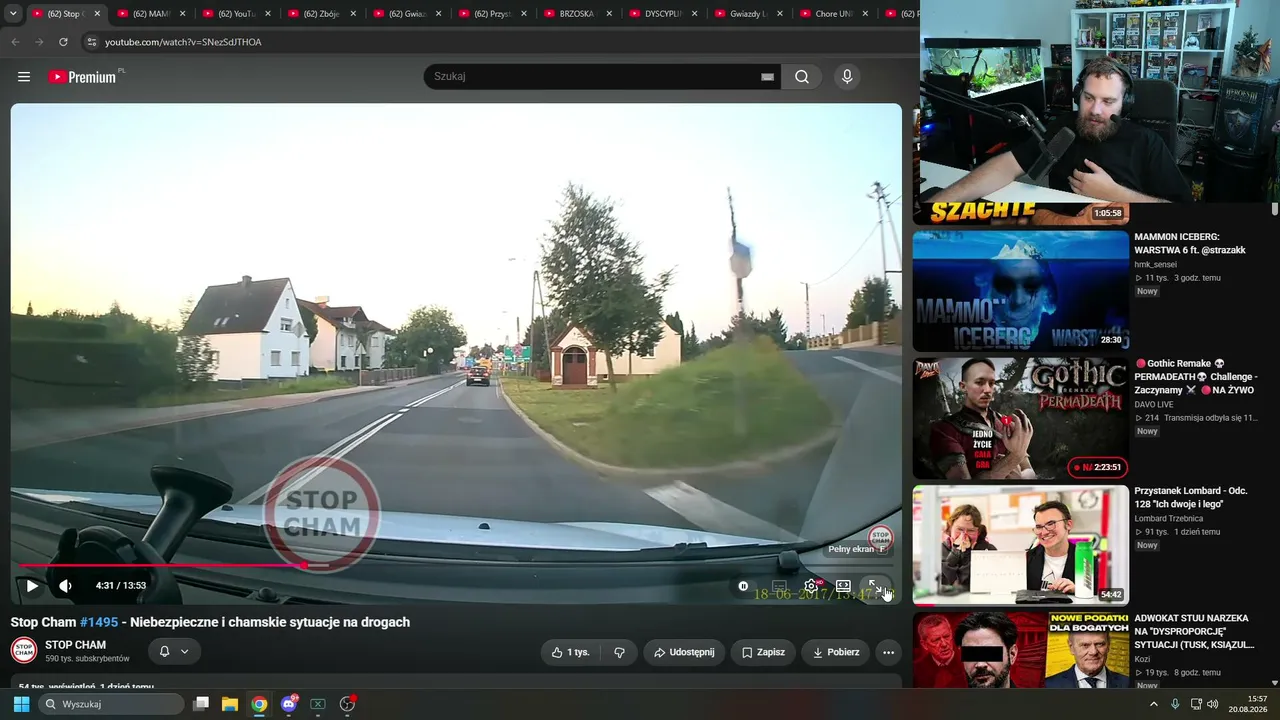Open STOP CHAM channel avatar
This screenshot has height=720, width=1280.
(x=24, y=651)
